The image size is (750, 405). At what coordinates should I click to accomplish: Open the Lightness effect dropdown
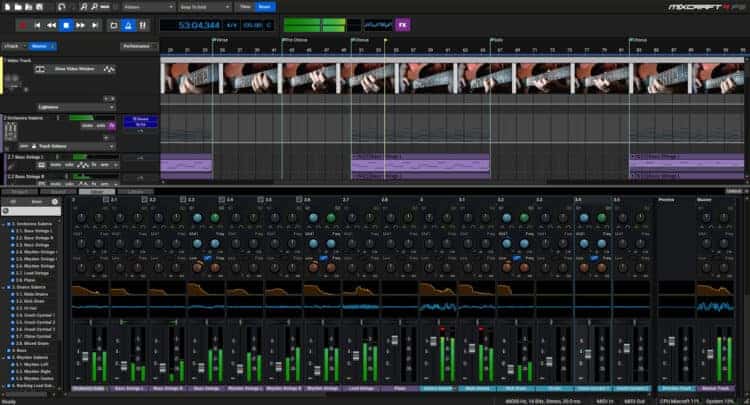coord(76,107)
